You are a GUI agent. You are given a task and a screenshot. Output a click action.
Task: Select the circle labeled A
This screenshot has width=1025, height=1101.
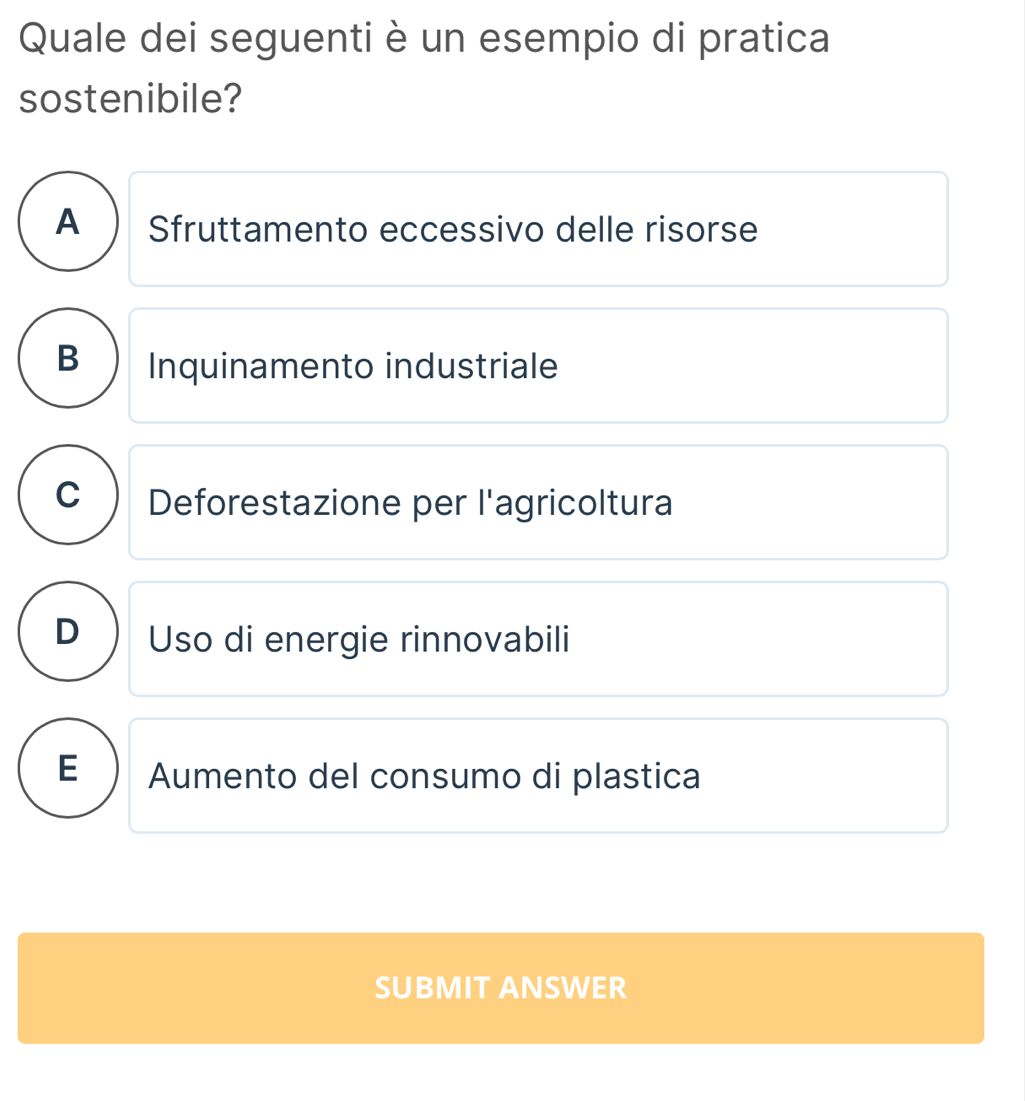click(x=68, y=222)
